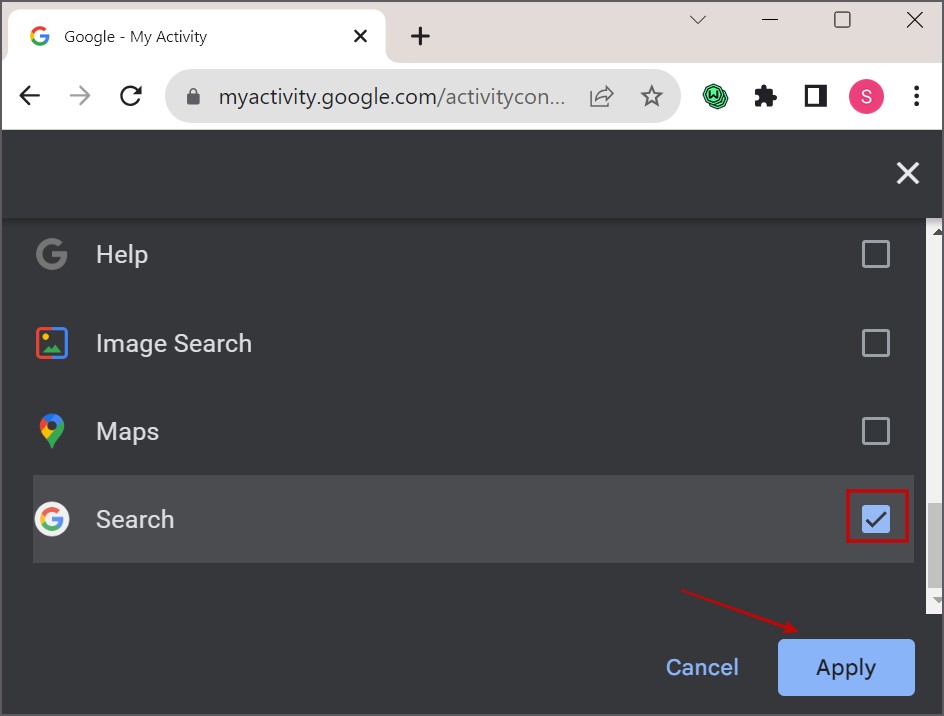Screen dimensions: 944x716
Task: Click the Help product icon
Action: [x=52, y=254]
